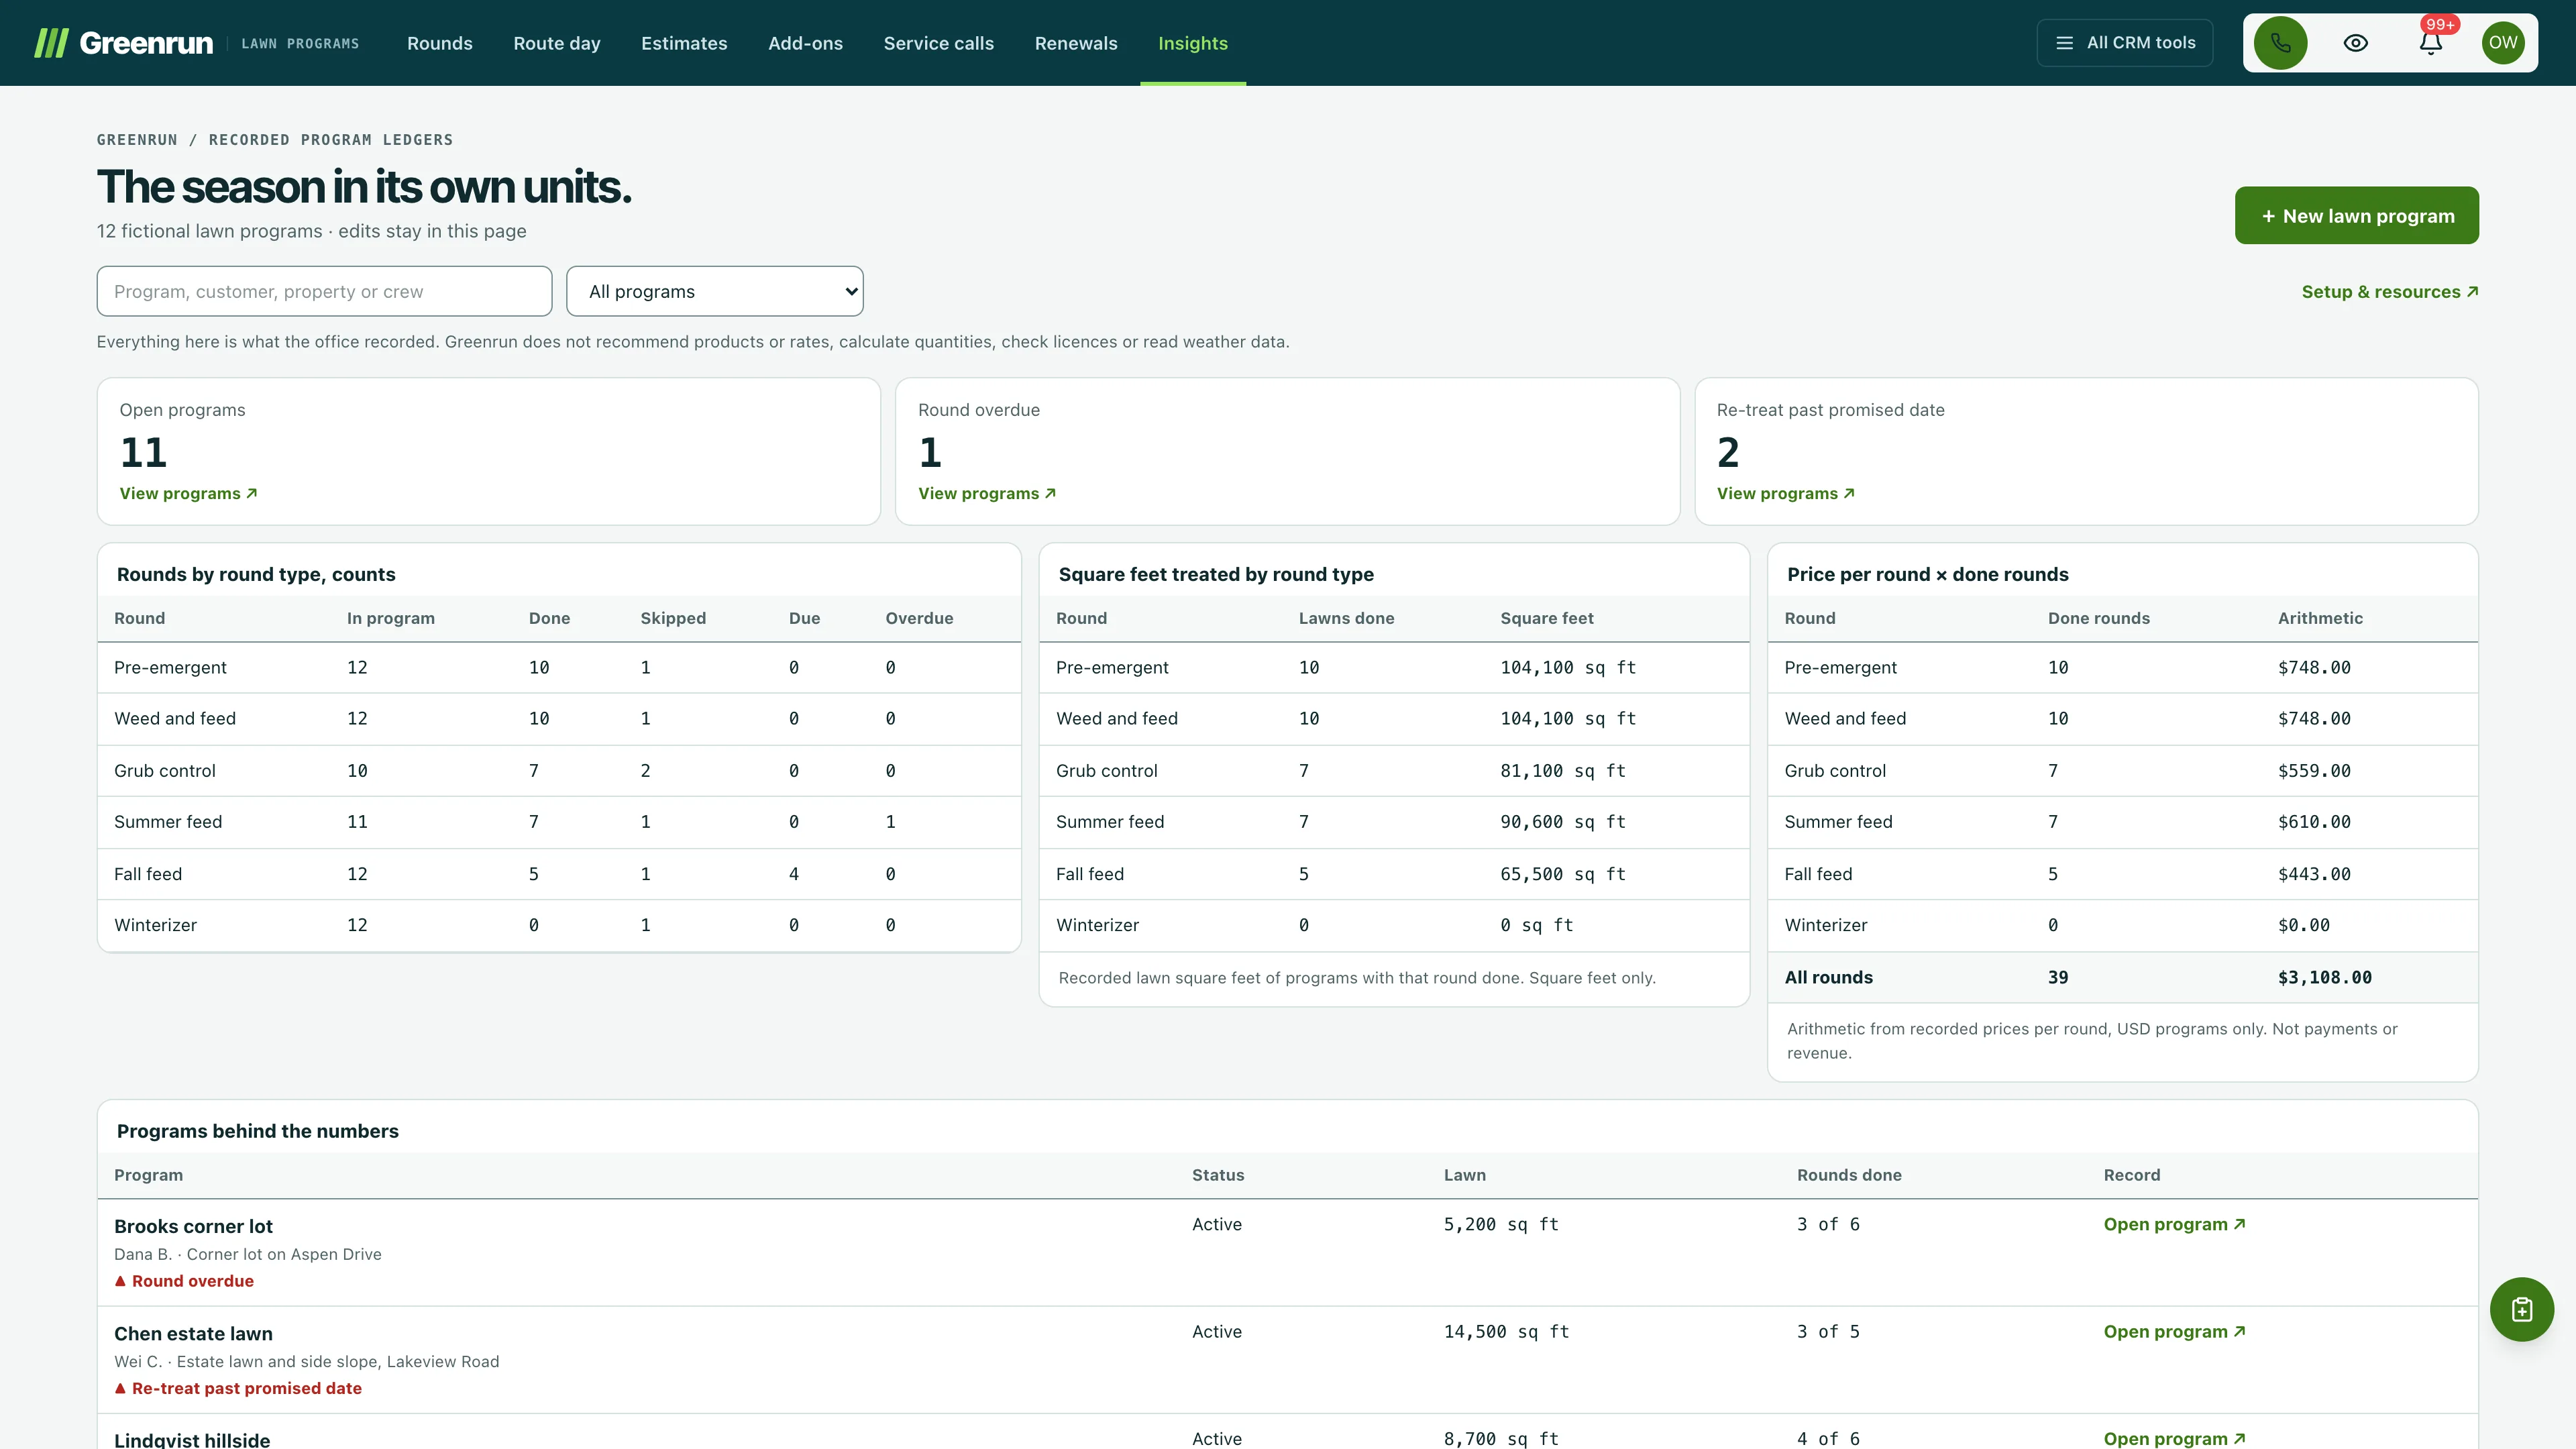Screen dimensions: 2576x1449
Task: Click the Round overdue warning on Brooks
Action: [184, 1281]
